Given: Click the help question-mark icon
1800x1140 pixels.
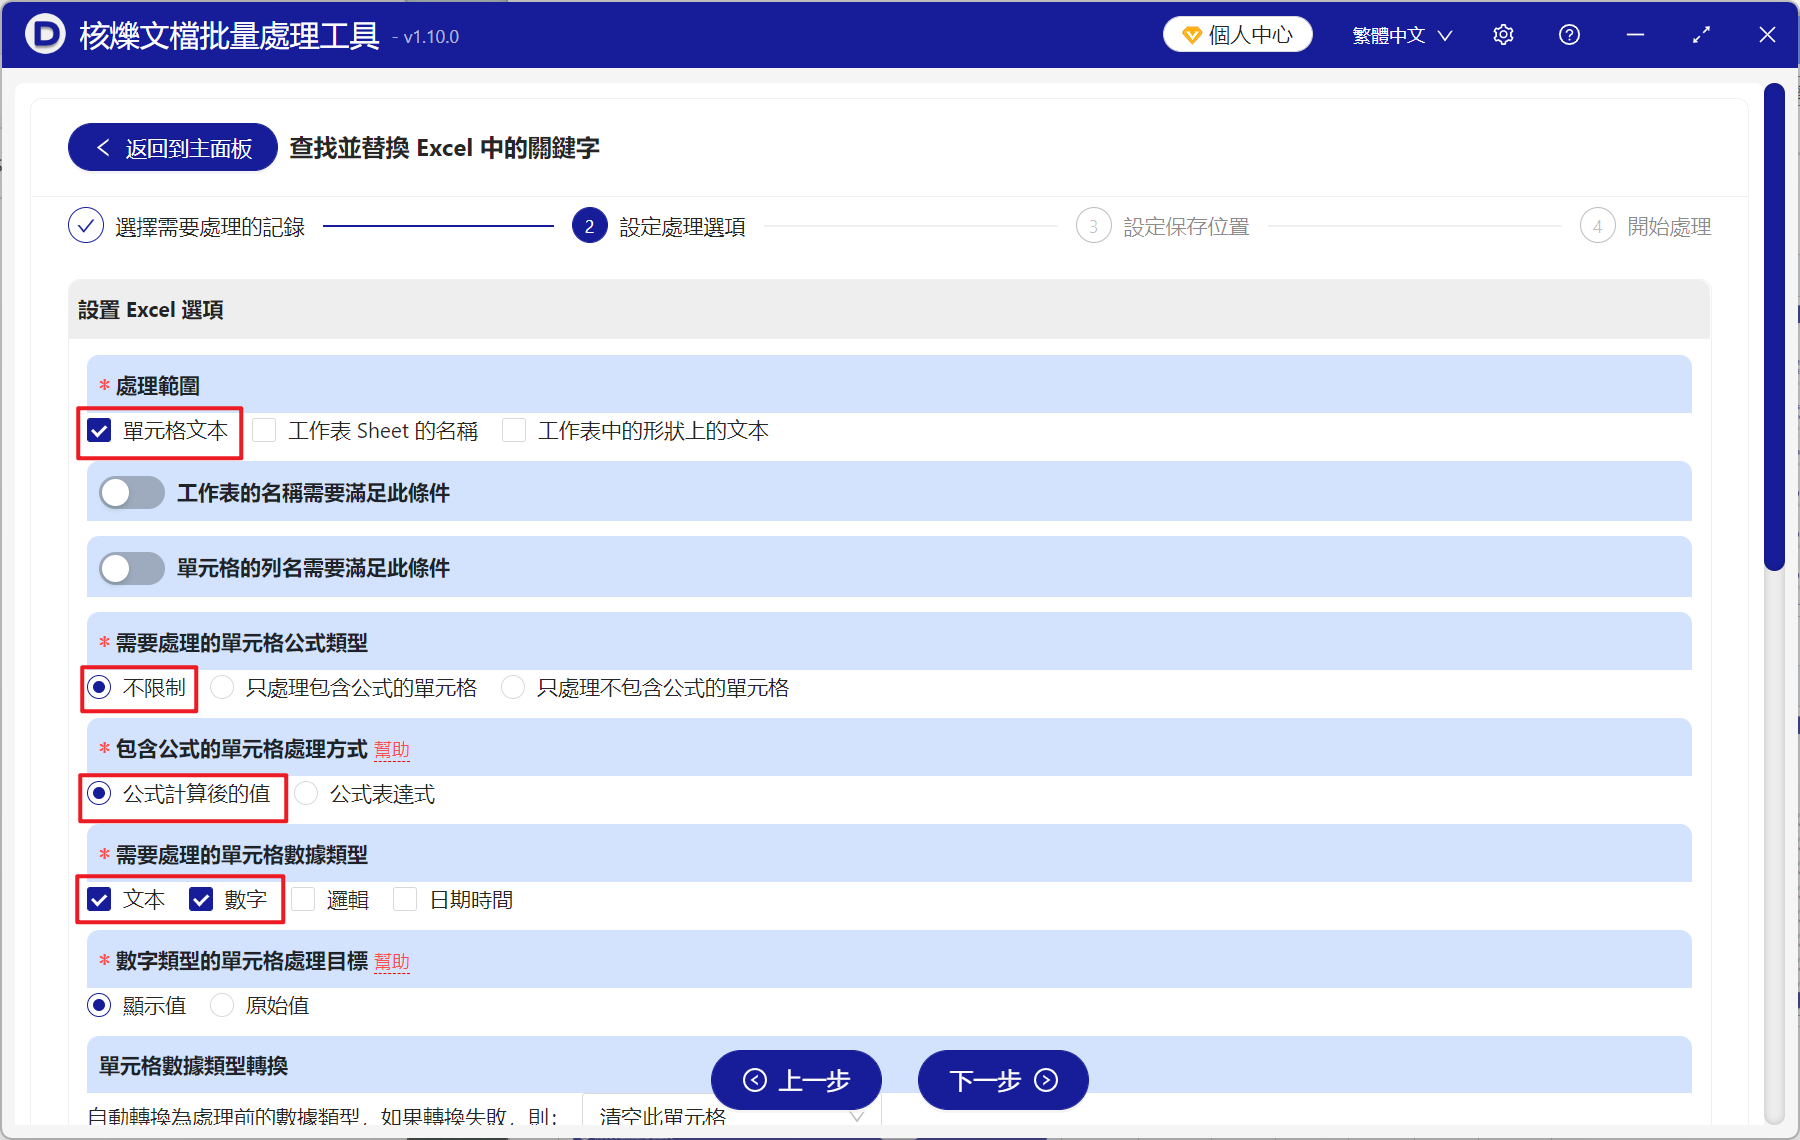Looking at the screenshot, I should click(1569, 34).
